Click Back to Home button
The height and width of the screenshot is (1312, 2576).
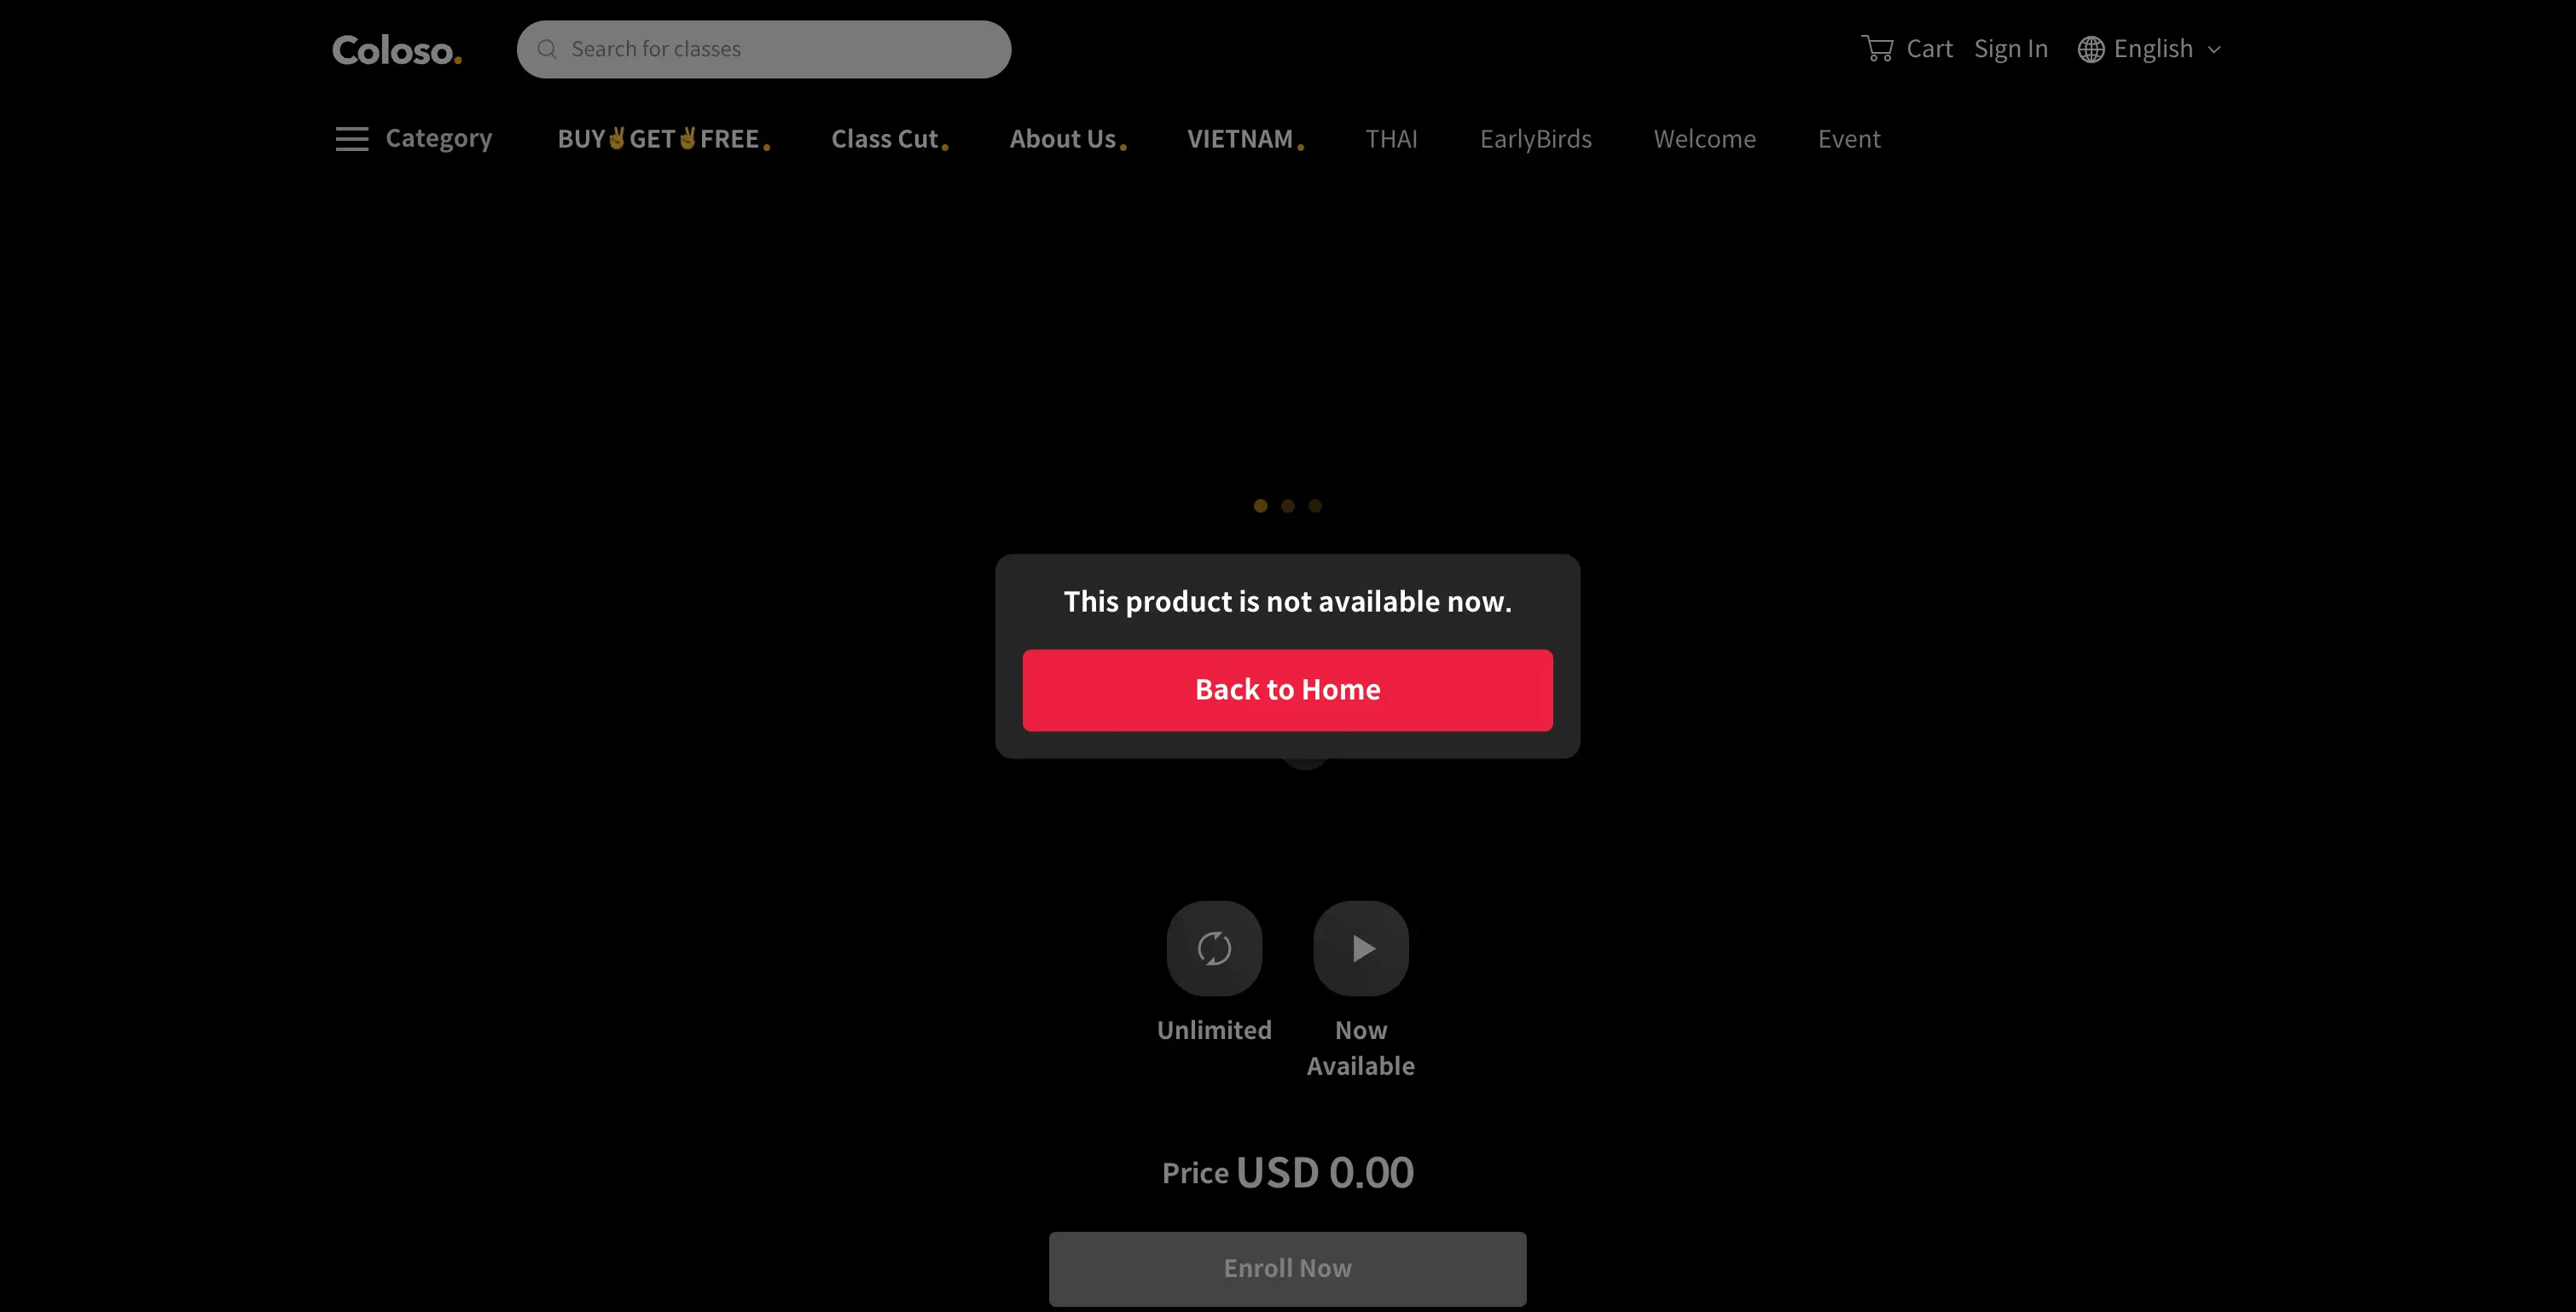pyautogui.click(x=1288, y=690)
